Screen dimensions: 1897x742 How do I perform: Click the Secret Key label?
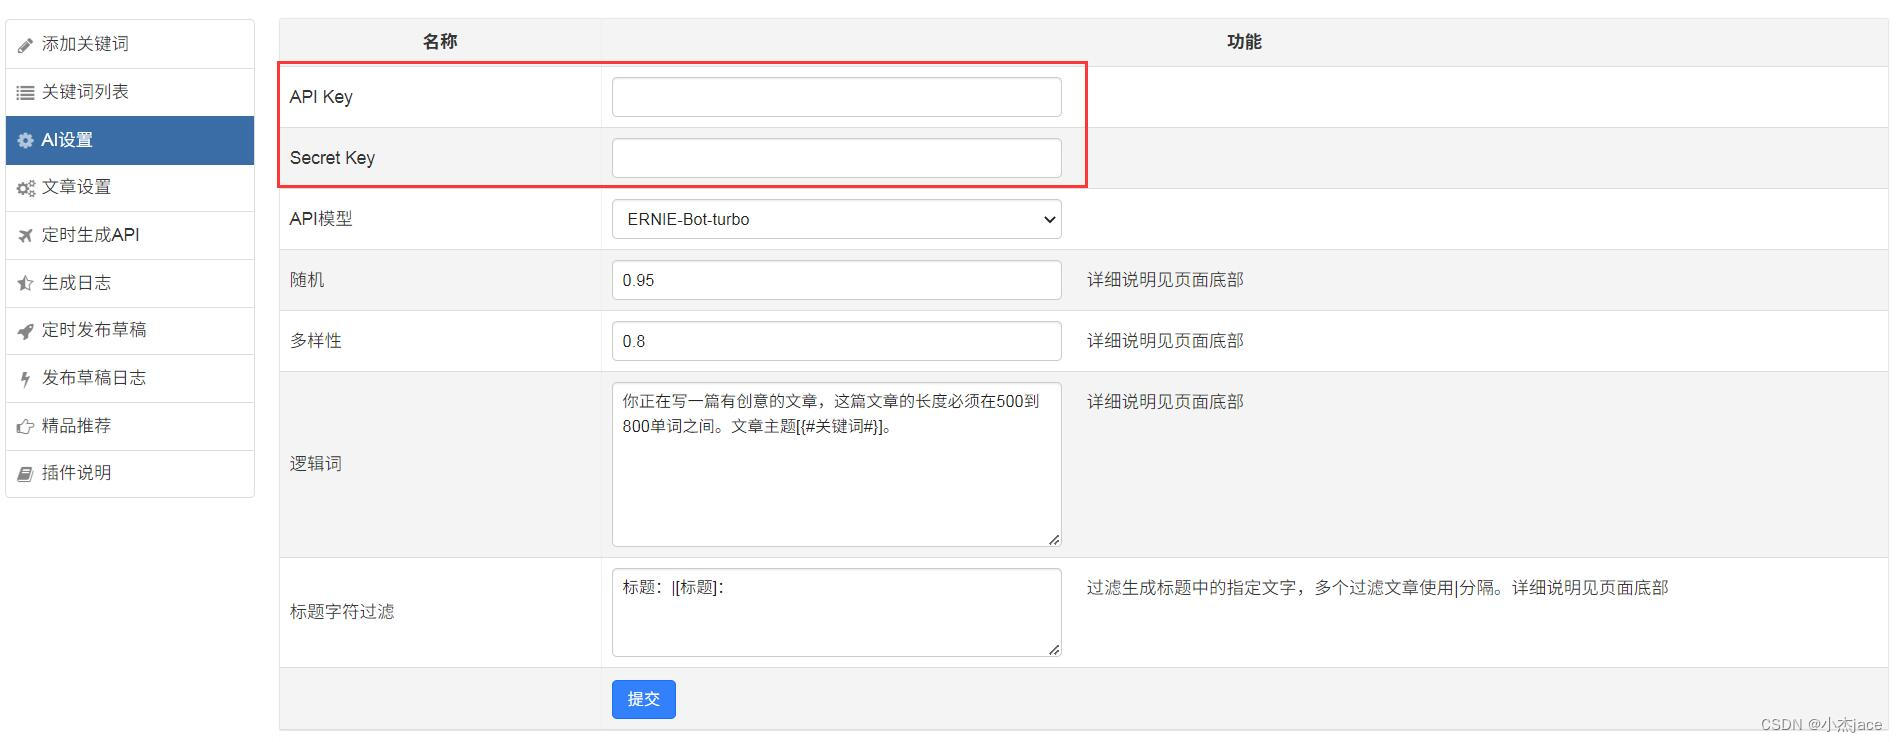click(332, 158)
